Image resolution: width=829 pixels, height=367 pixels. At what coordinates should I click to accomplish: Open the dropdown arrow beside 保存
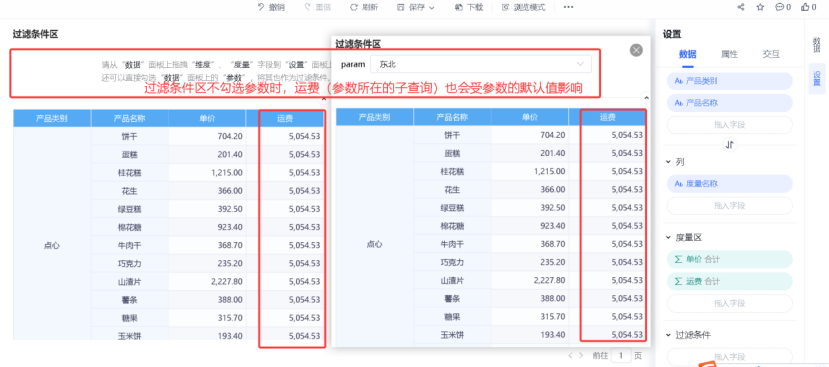click(431, 7)
